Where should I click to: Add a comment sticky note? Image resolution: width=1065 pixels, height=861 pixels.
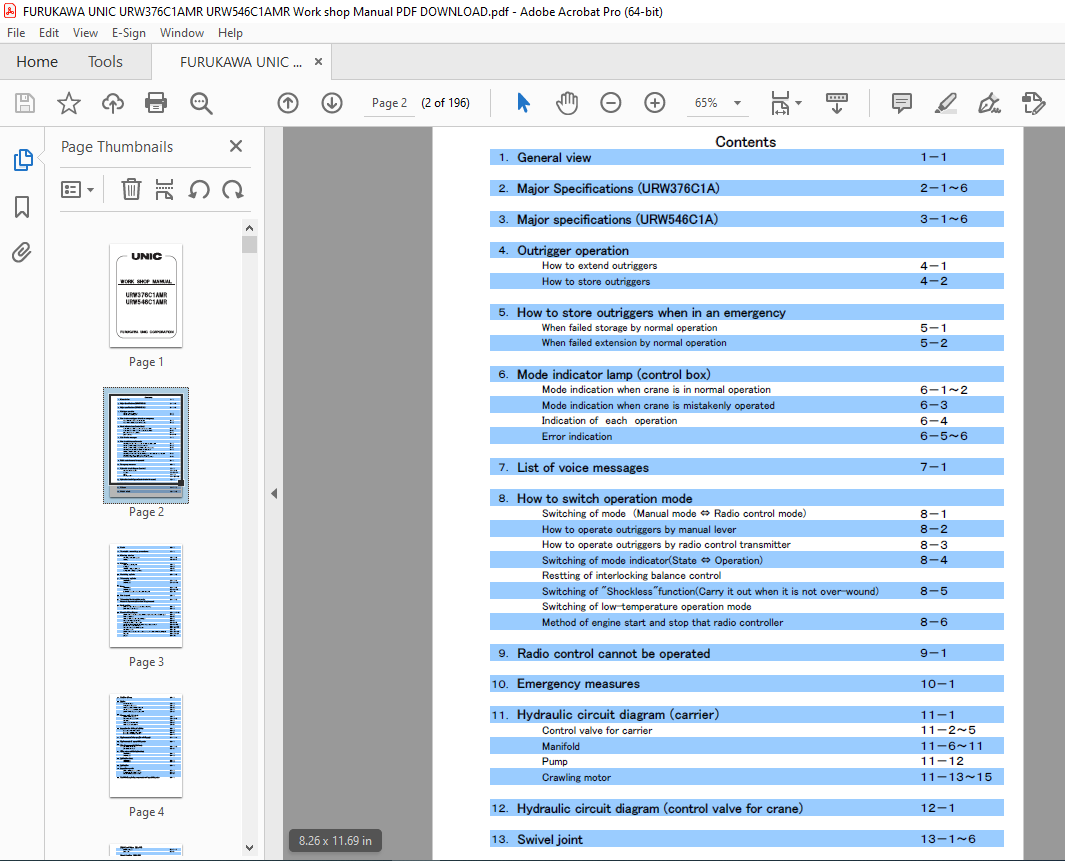coord(901,103)
